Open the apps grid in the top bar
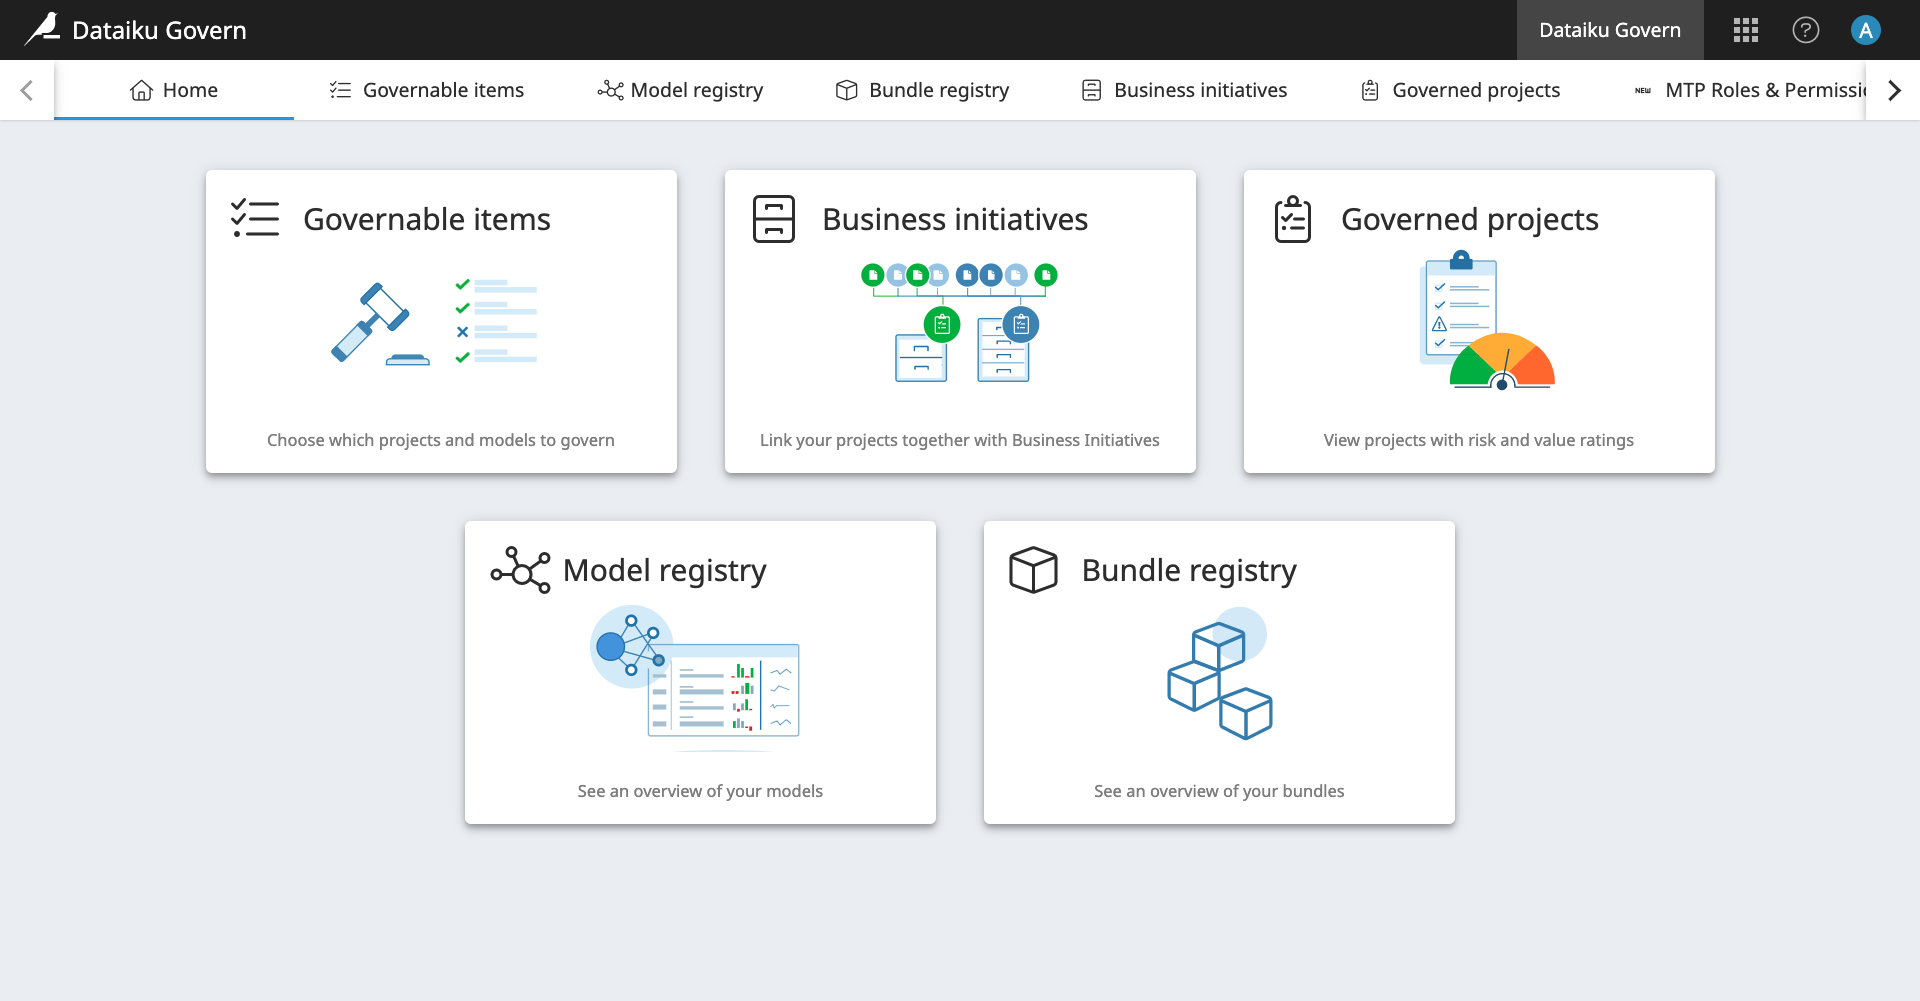The width and height of the screenshot is (1920, 1001). tap(1745, 30)
